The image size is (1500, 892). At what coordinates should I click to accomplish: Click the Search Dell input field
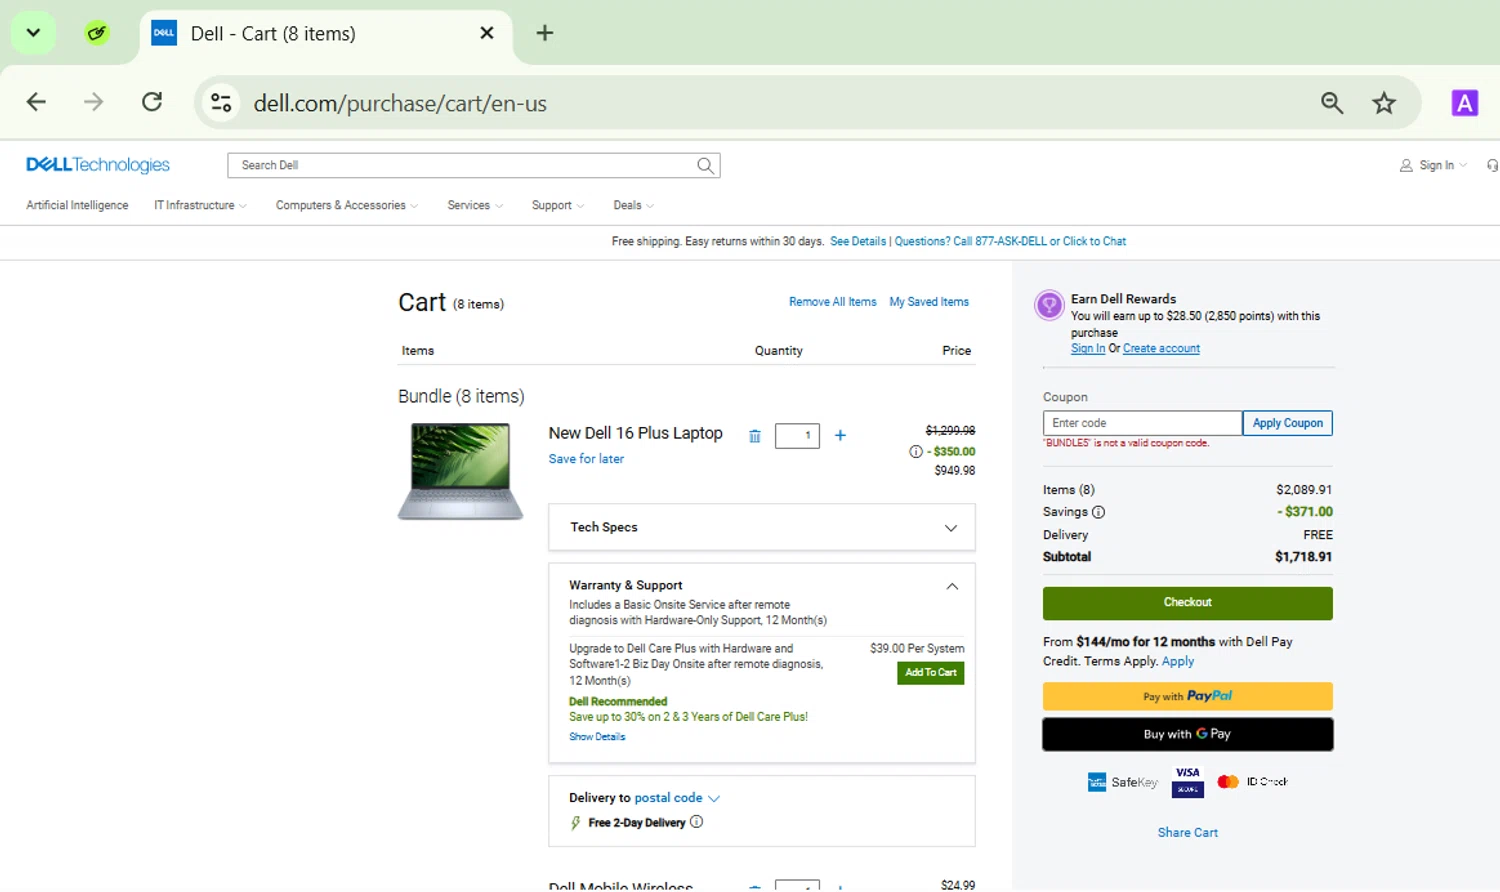click(x=462, y=166)
